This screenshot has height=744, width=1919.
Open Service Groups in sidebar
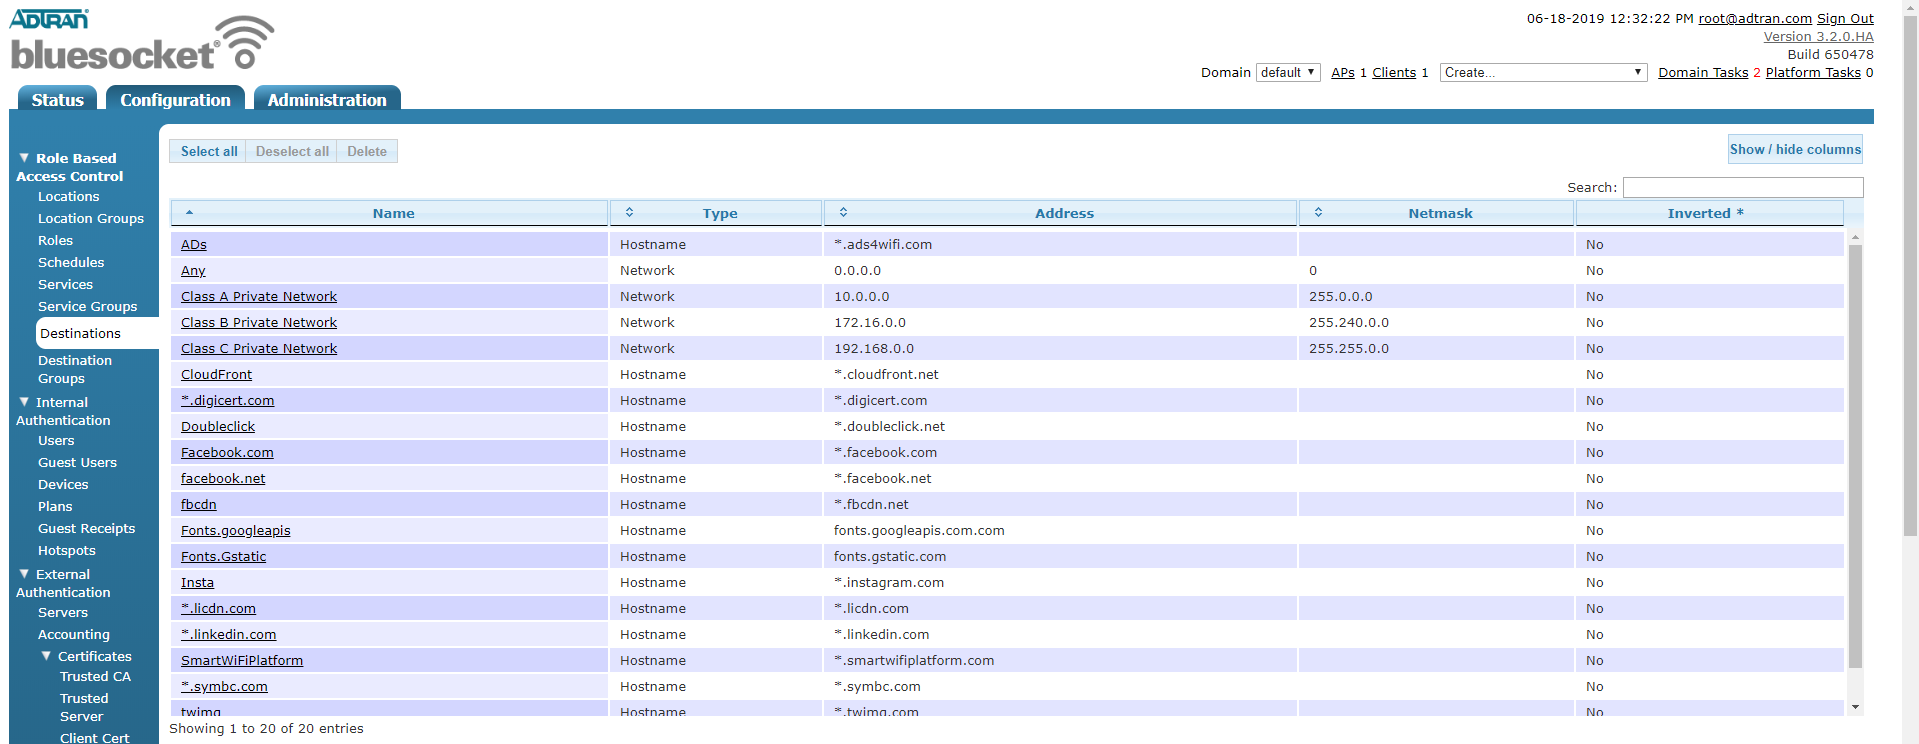(x=87, y=306)
